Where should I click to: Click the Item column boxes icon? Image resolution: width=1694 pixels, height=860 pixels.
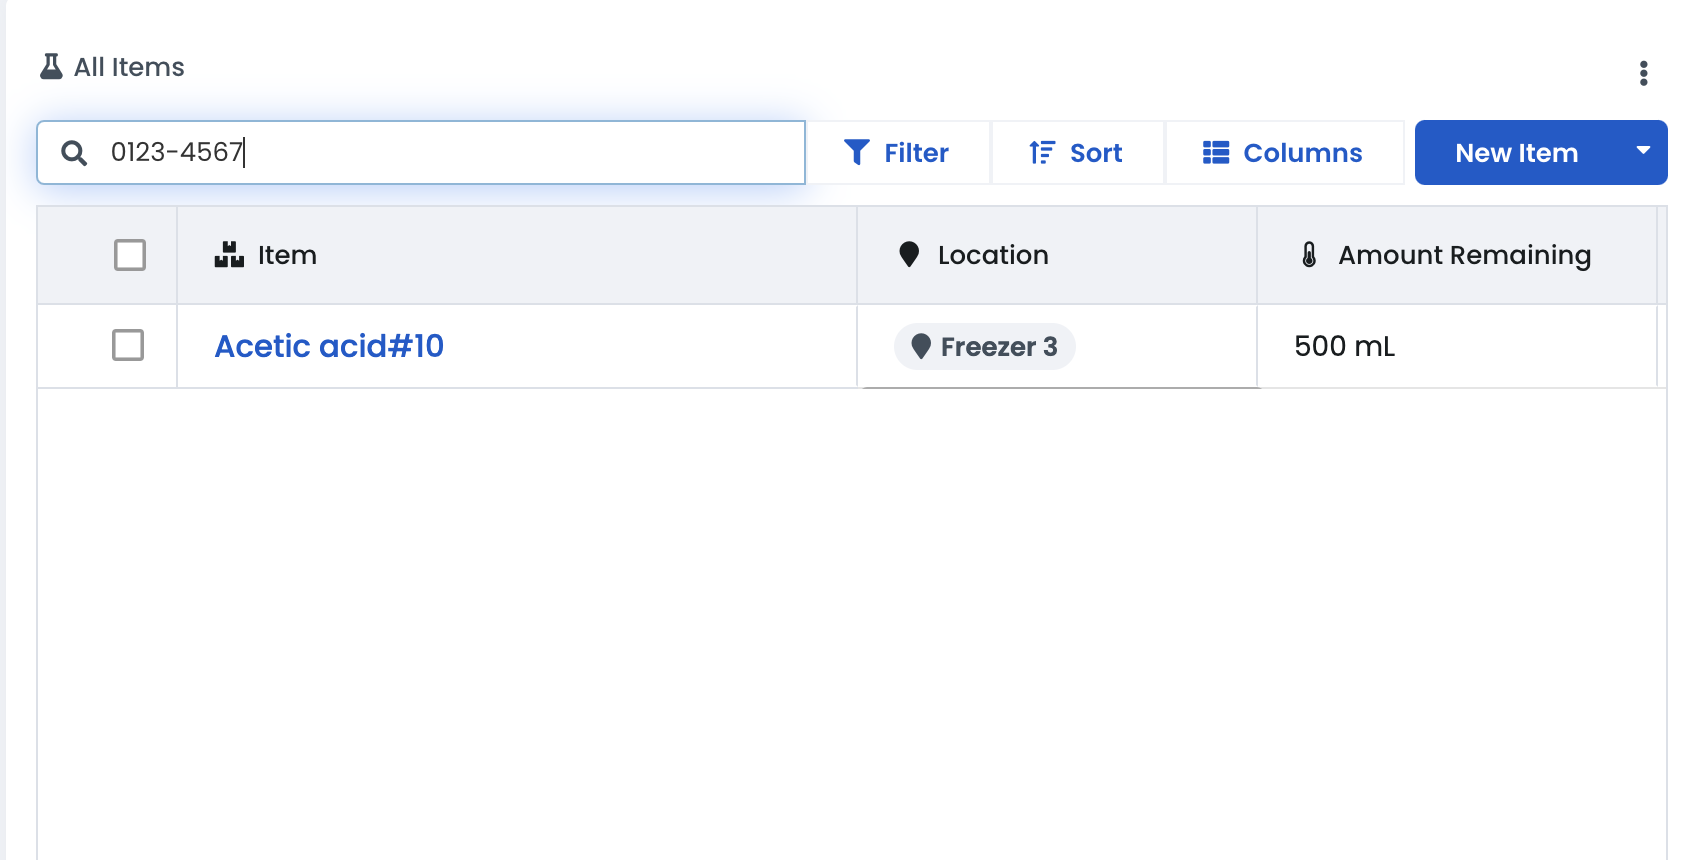pos(229,255)
